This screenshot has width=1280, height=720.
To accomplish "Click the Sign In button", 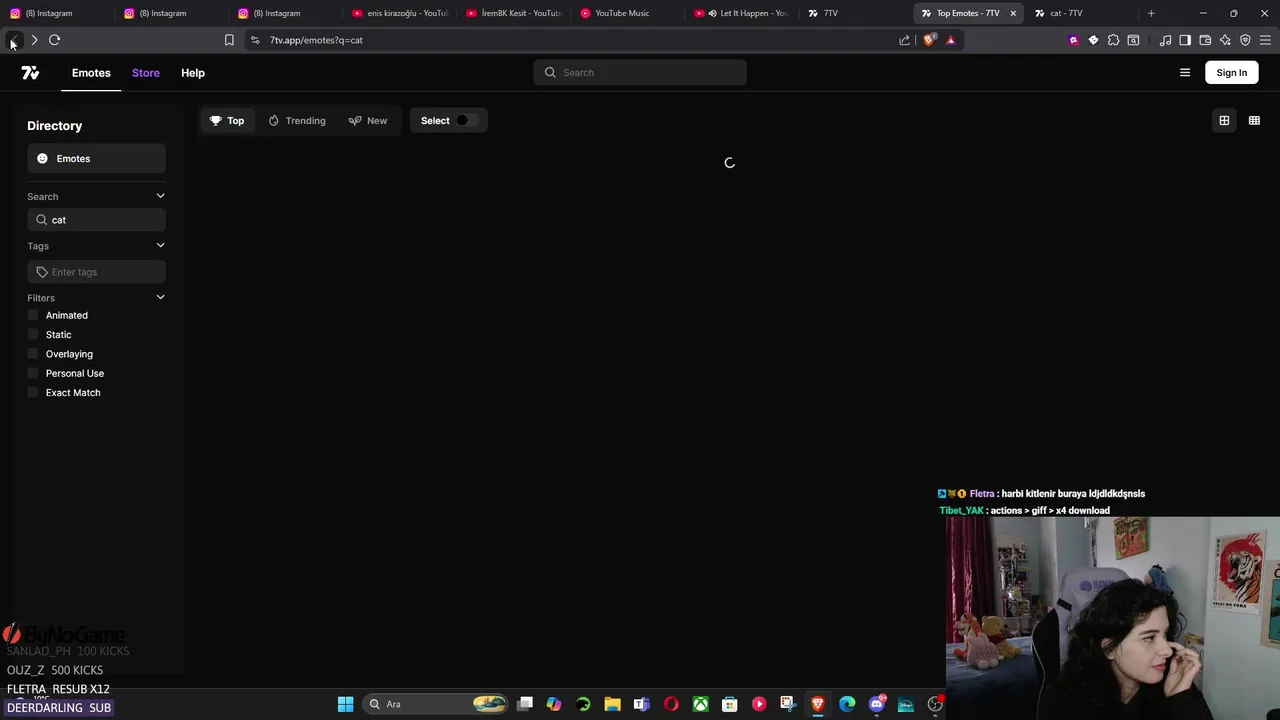I will (1231, 73).
